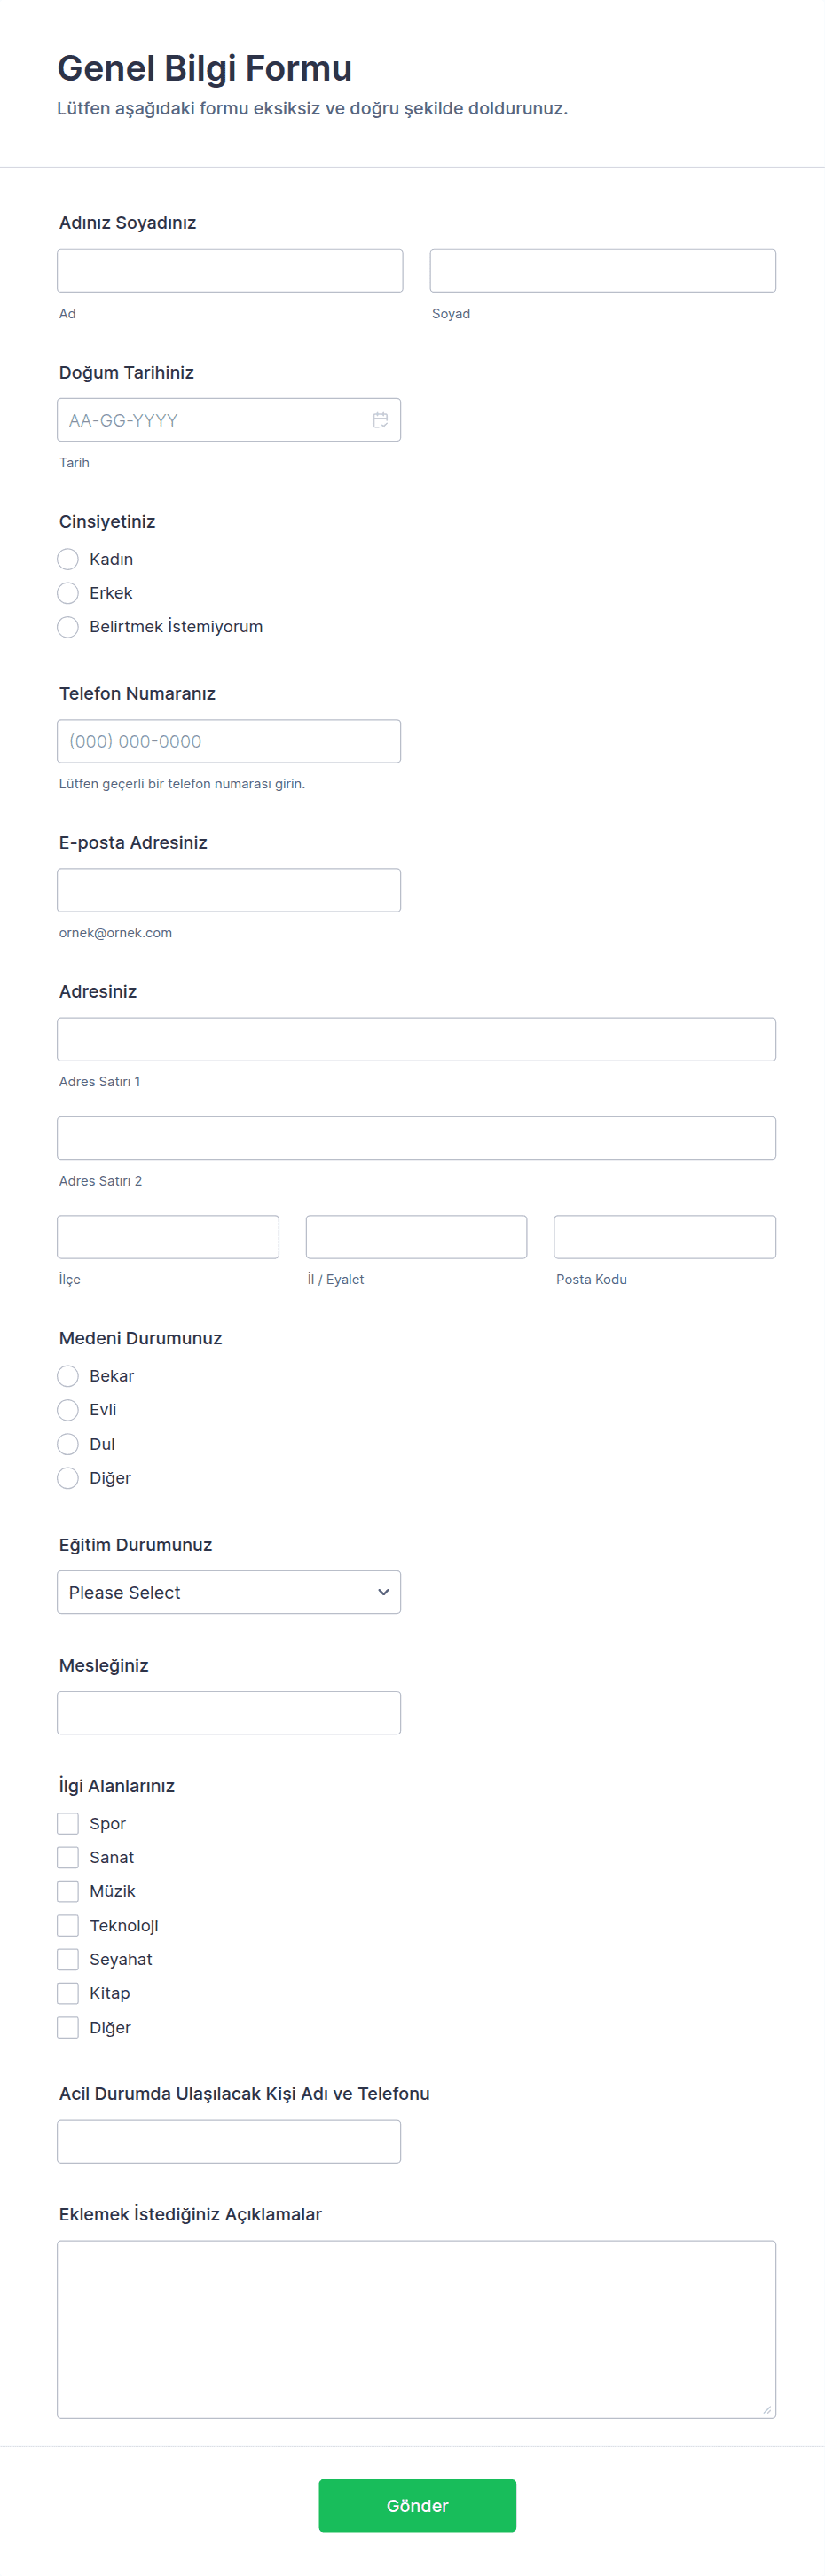The image size is (825, 2576).
Task: Focus the Ad first name field
Action: click(230, 271)
